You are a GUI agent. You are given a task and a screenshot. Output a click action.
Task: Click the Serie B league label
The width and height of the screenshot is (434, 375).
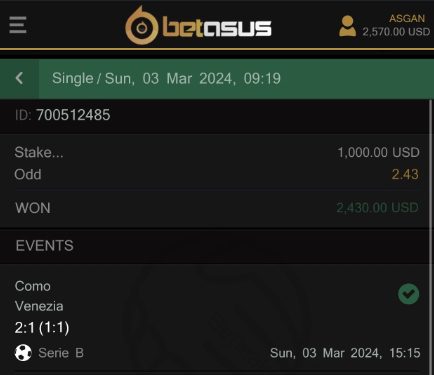coord(61,353)
